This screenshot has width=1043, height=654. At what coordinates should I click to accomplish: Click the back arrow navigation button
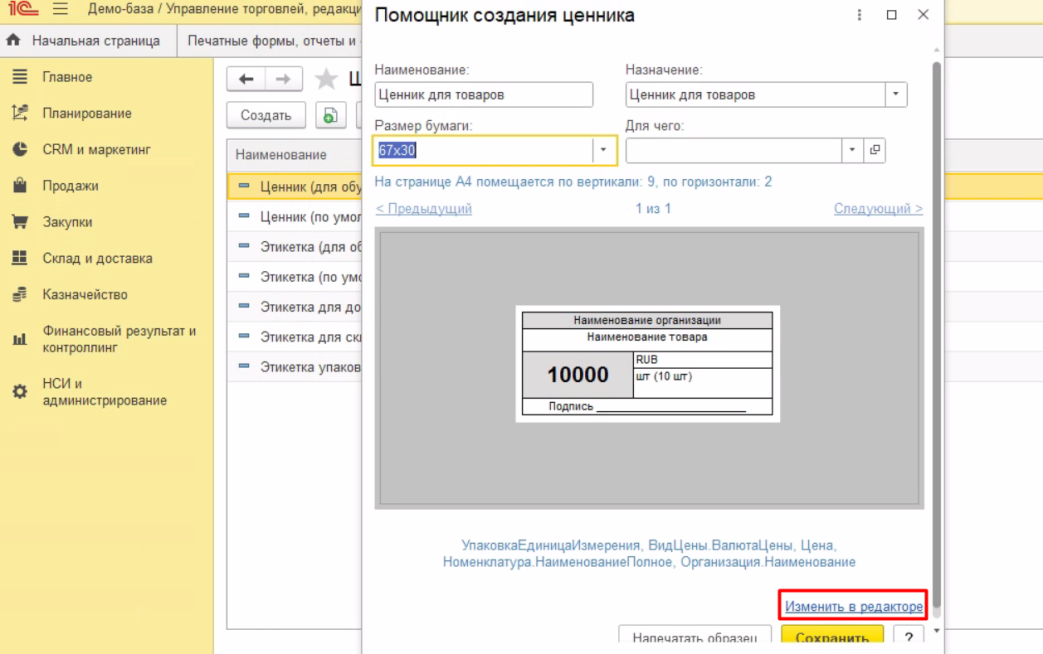(246, 79)
